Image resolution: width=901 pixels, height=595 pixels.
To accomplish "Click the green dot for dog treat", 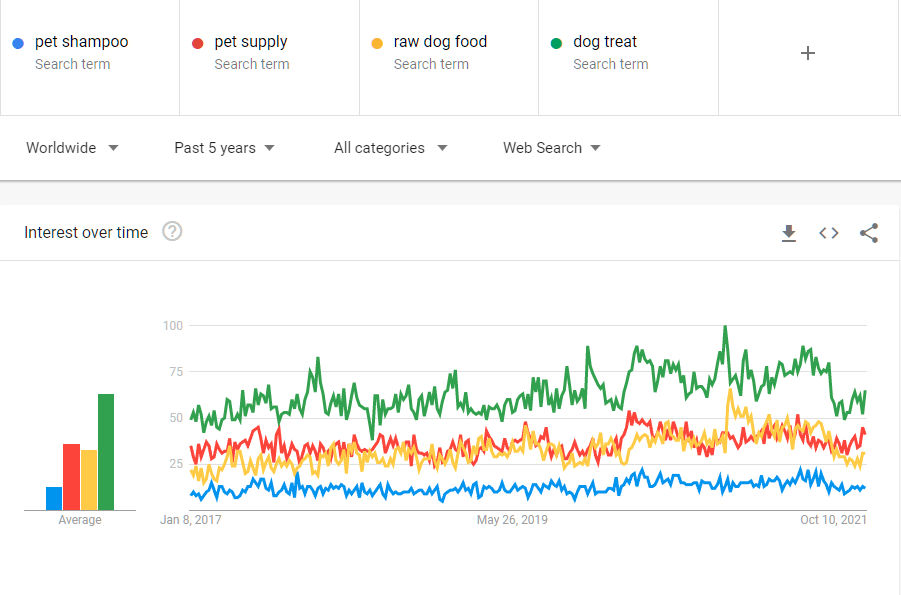I will (x=554, y=42).
